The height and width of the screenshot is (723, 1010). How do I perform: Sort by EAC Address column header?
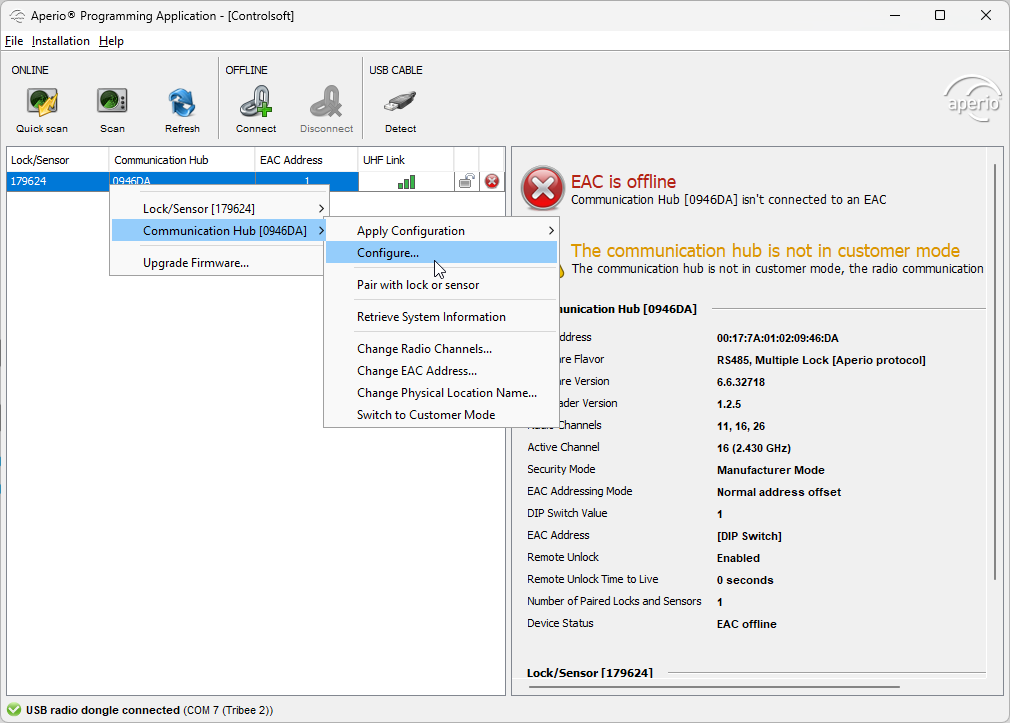coord(306,160)
